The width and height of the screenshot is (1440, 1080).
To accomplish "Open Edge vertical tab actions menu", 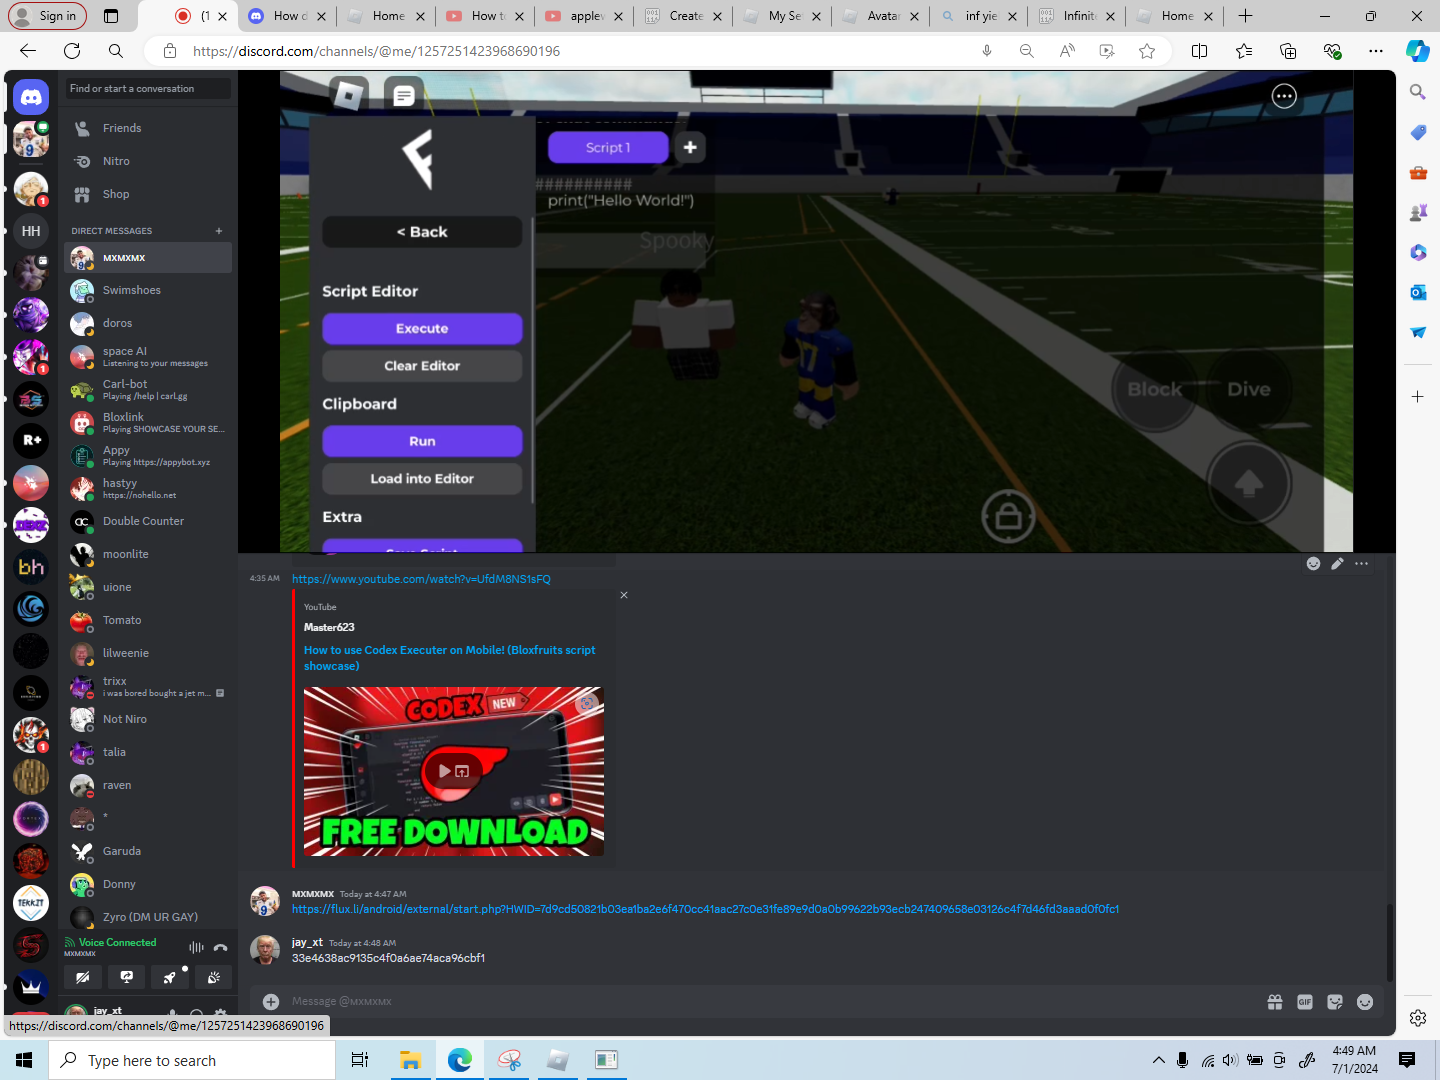I will [111, 16].
